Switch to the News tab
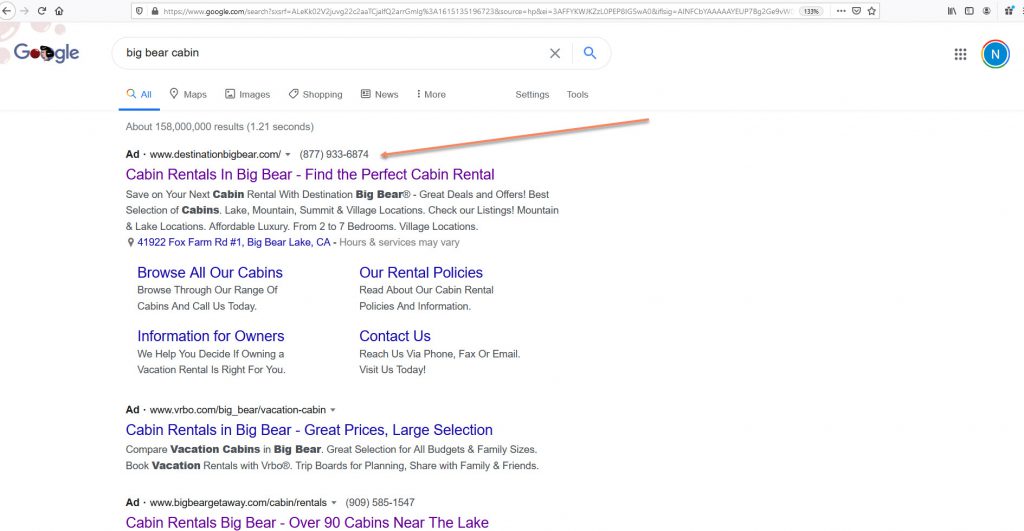 coord(379,94)
